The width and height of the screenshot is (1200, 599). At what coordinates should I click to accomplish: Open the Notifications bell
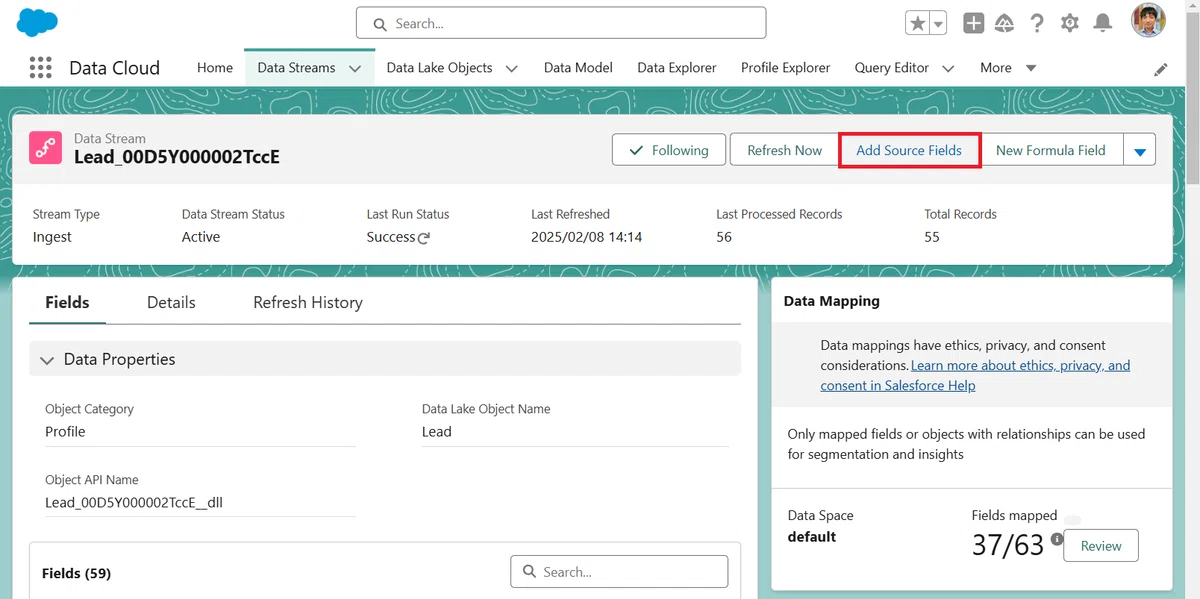[x=1102, y=23]
